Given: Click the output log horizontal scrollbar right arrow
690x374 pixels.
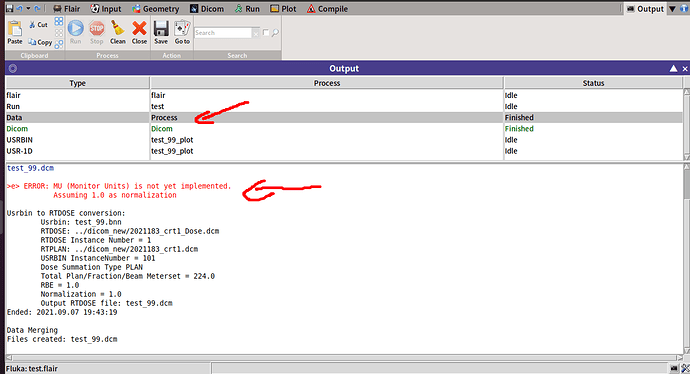Looking at the screenshot, I should click(679, 358).
